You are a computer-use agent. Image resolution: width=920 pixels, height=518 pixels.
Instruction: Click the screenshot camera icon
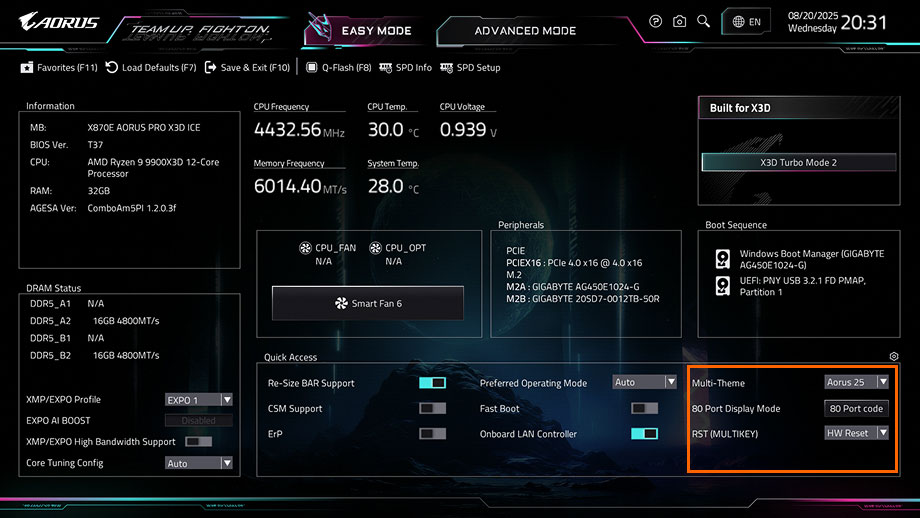click(680, 21)
